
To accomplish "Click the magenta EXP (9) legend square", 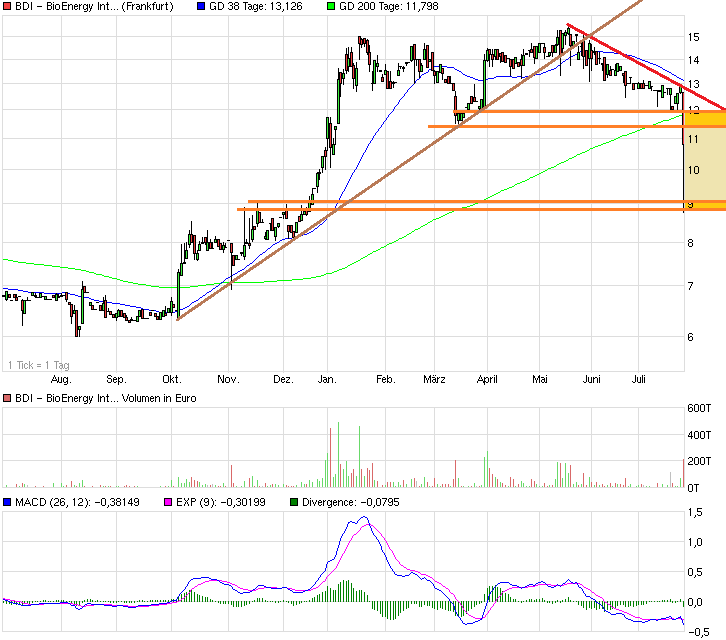I will tap(171, 503).
